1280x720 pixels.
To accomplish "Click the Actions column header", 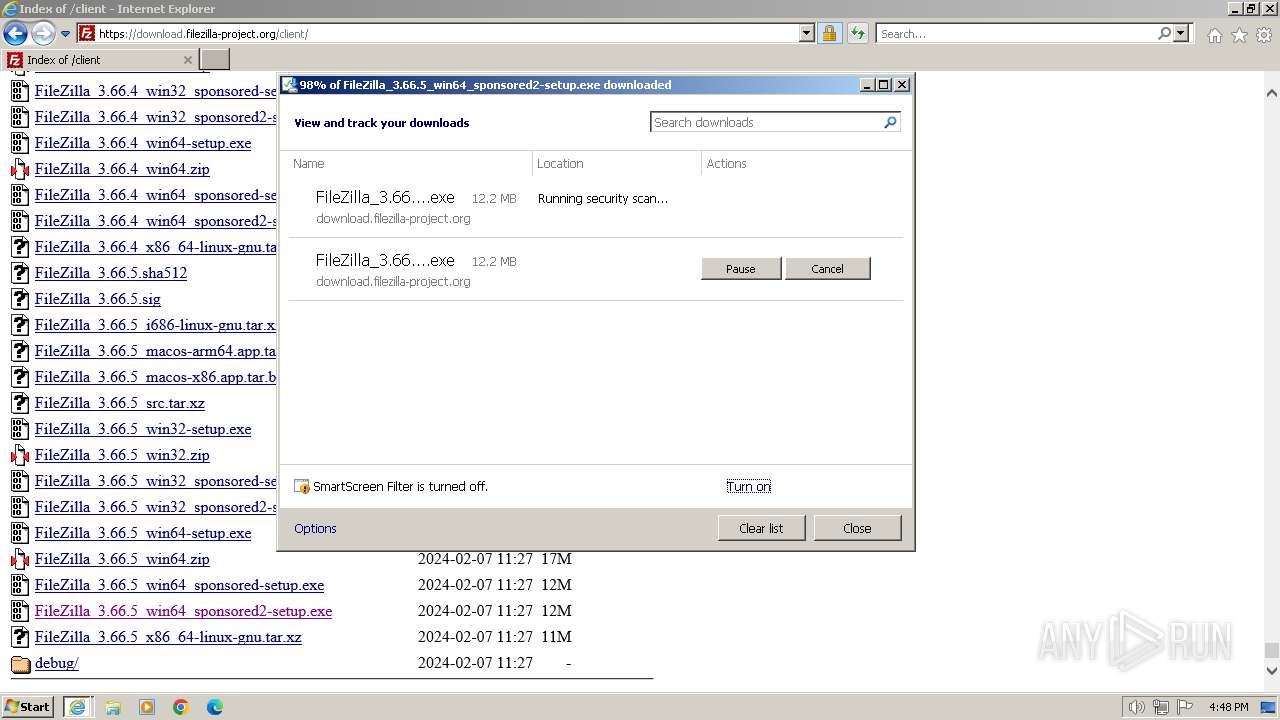I will click(x=727, y=163).
